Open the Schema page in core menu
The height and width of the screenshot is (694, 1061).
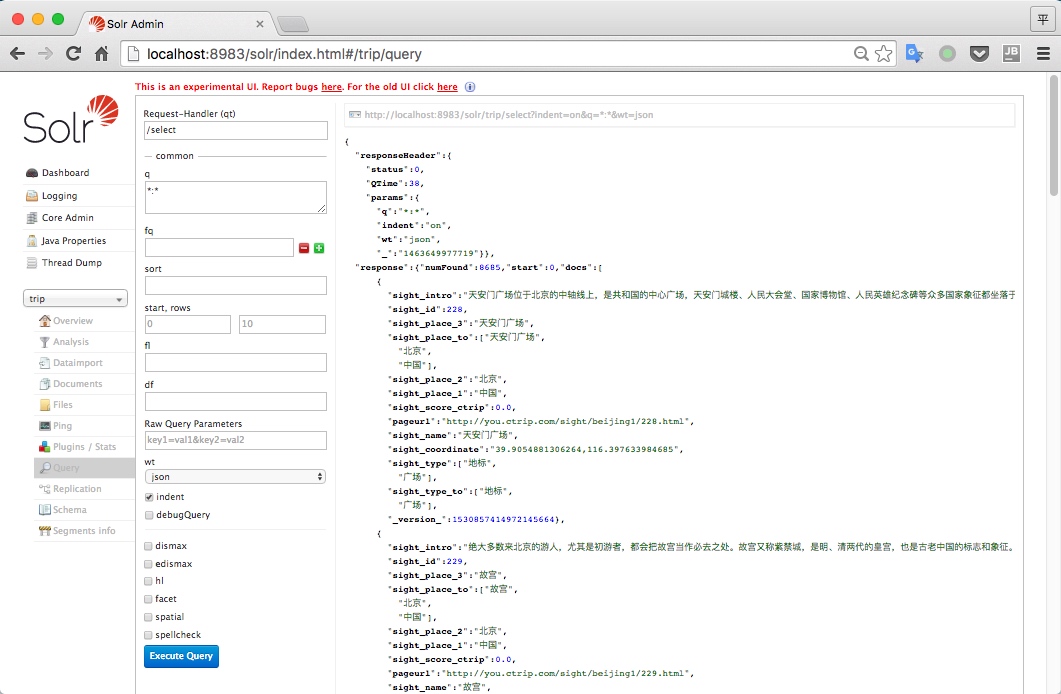pos(69,510)
